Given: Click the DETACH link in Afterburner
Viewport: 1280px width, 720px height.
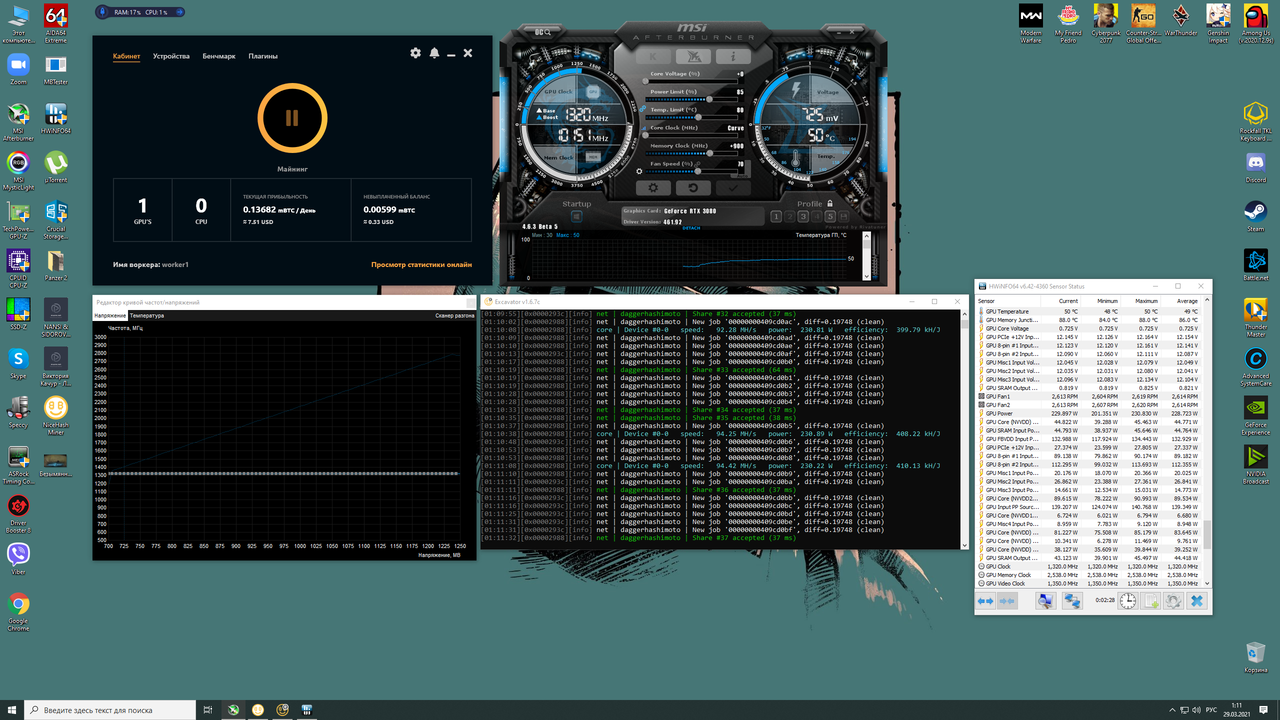Looking at the screenshot, I should pyautogui.click(x=692, y=228).
